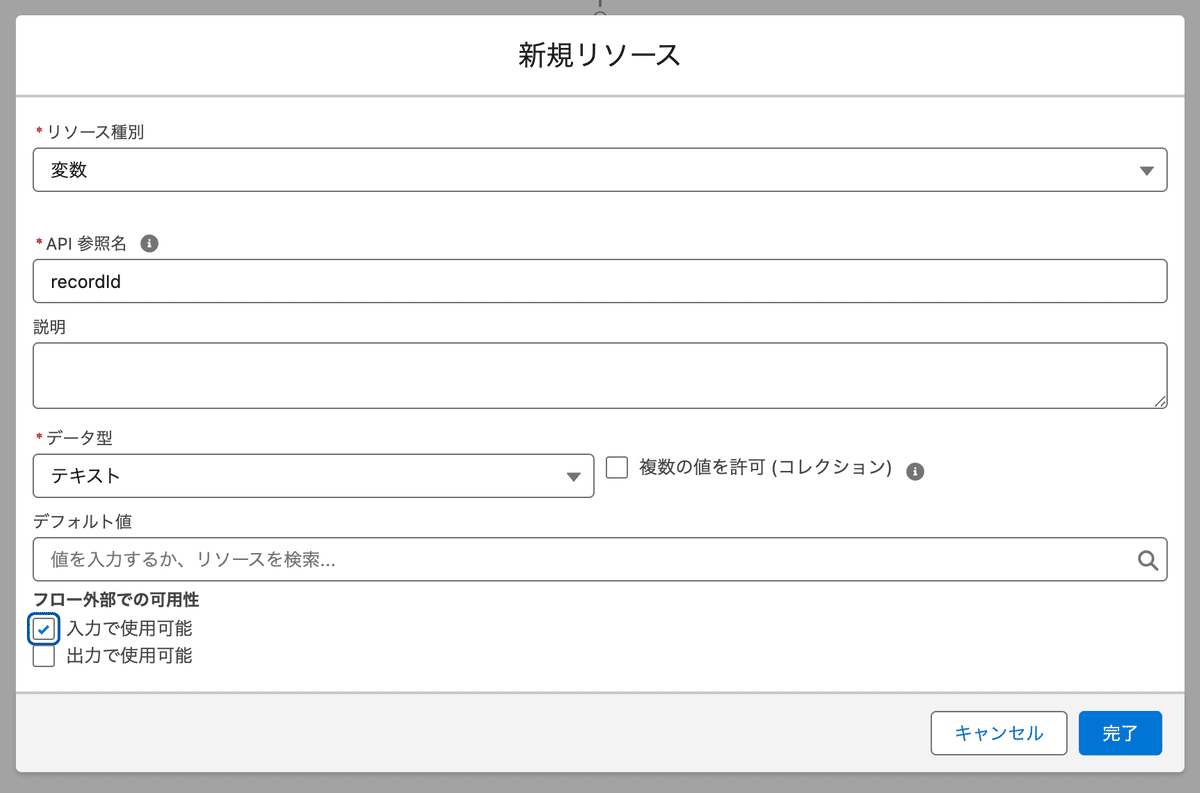Click the info icon beside 複数の値を許可 (コレクション)
This screenshot has width=1200, height=793.
click(x=915, y=471)
